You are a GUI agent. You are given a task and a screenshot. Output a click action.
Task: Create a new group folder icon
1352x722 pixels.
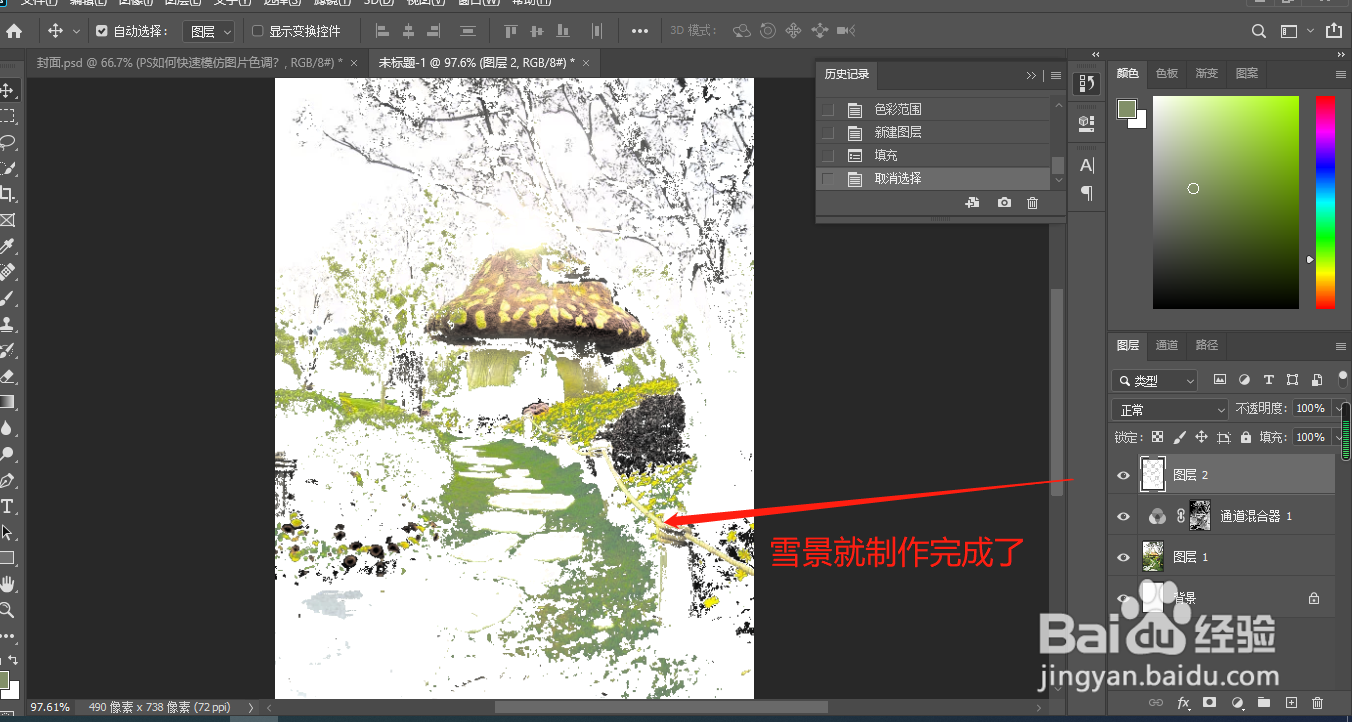click(x=1264, y=703)
